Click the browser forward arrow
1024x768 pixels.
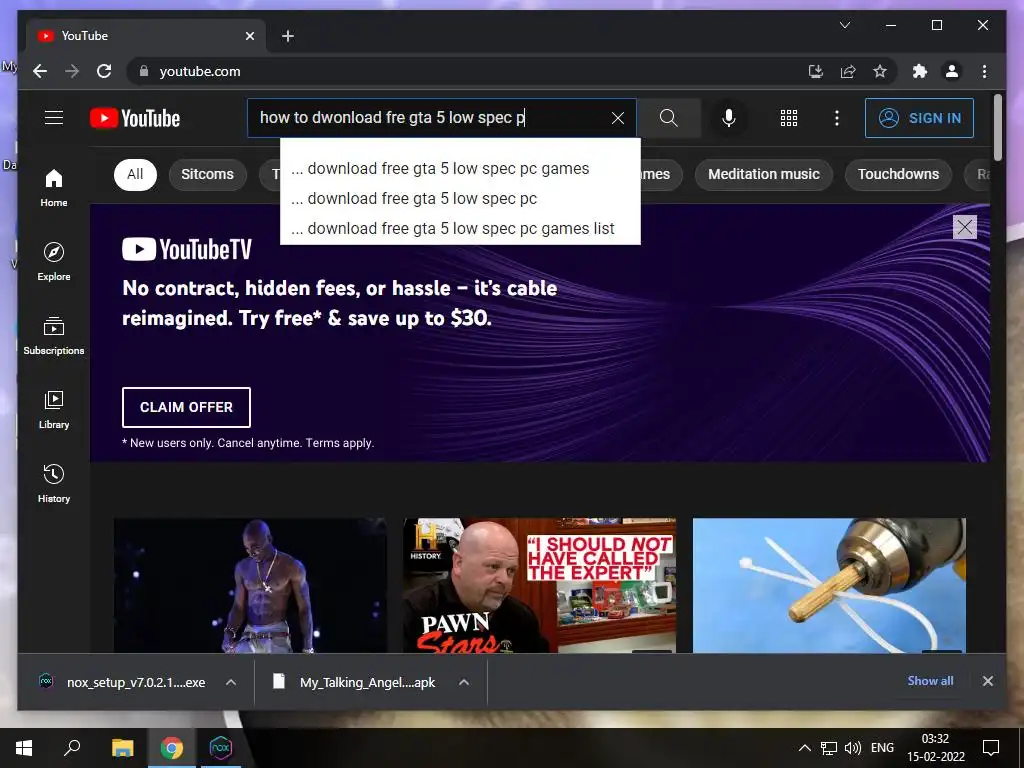click(x=72, y=71)
